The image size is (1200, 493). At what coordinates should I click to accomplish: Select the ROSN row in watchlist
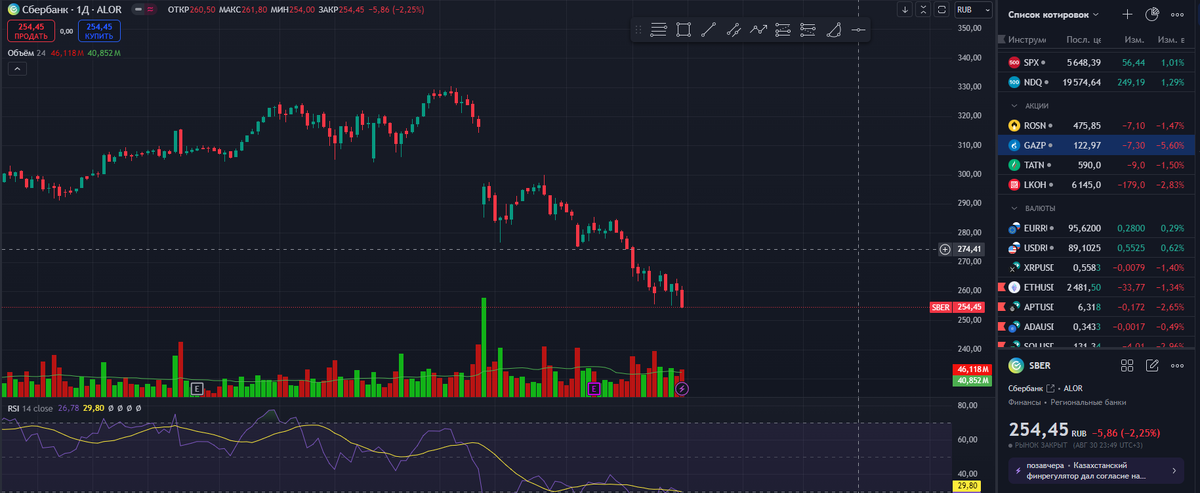click(1097, 125)
